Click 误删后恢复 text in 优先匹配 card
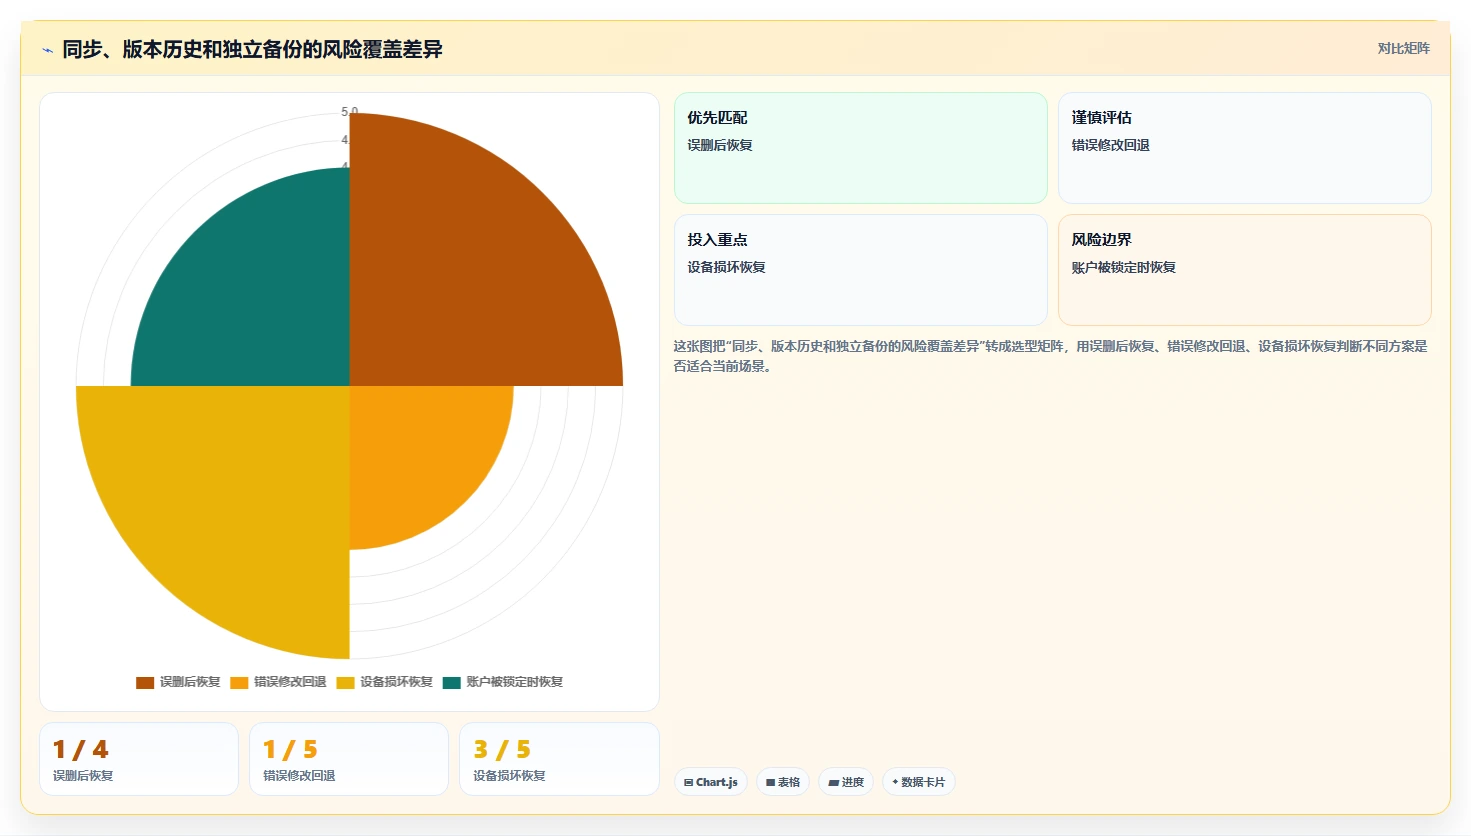The height and width of the screenshot is (836, 1471). (x=720, y=145)
